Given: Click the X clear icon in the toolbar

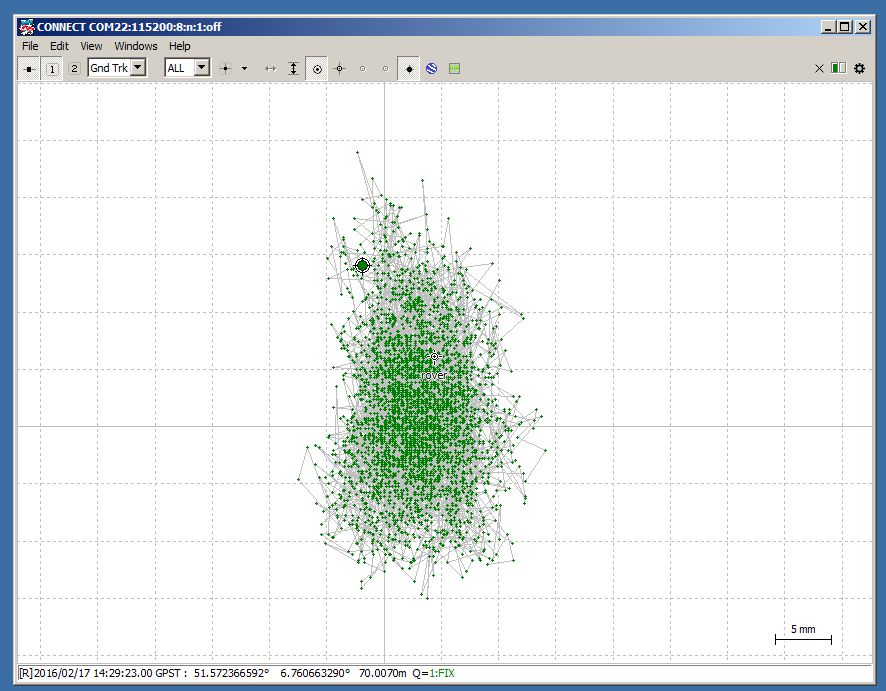Looking at the screenshot, I should click(820, 68).
